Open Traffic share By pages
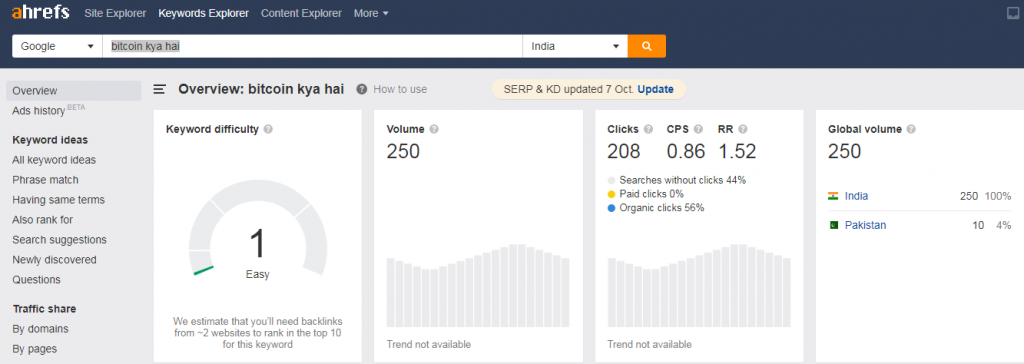The width and height of the screenshot is (1024, 364). coord(35,349)
